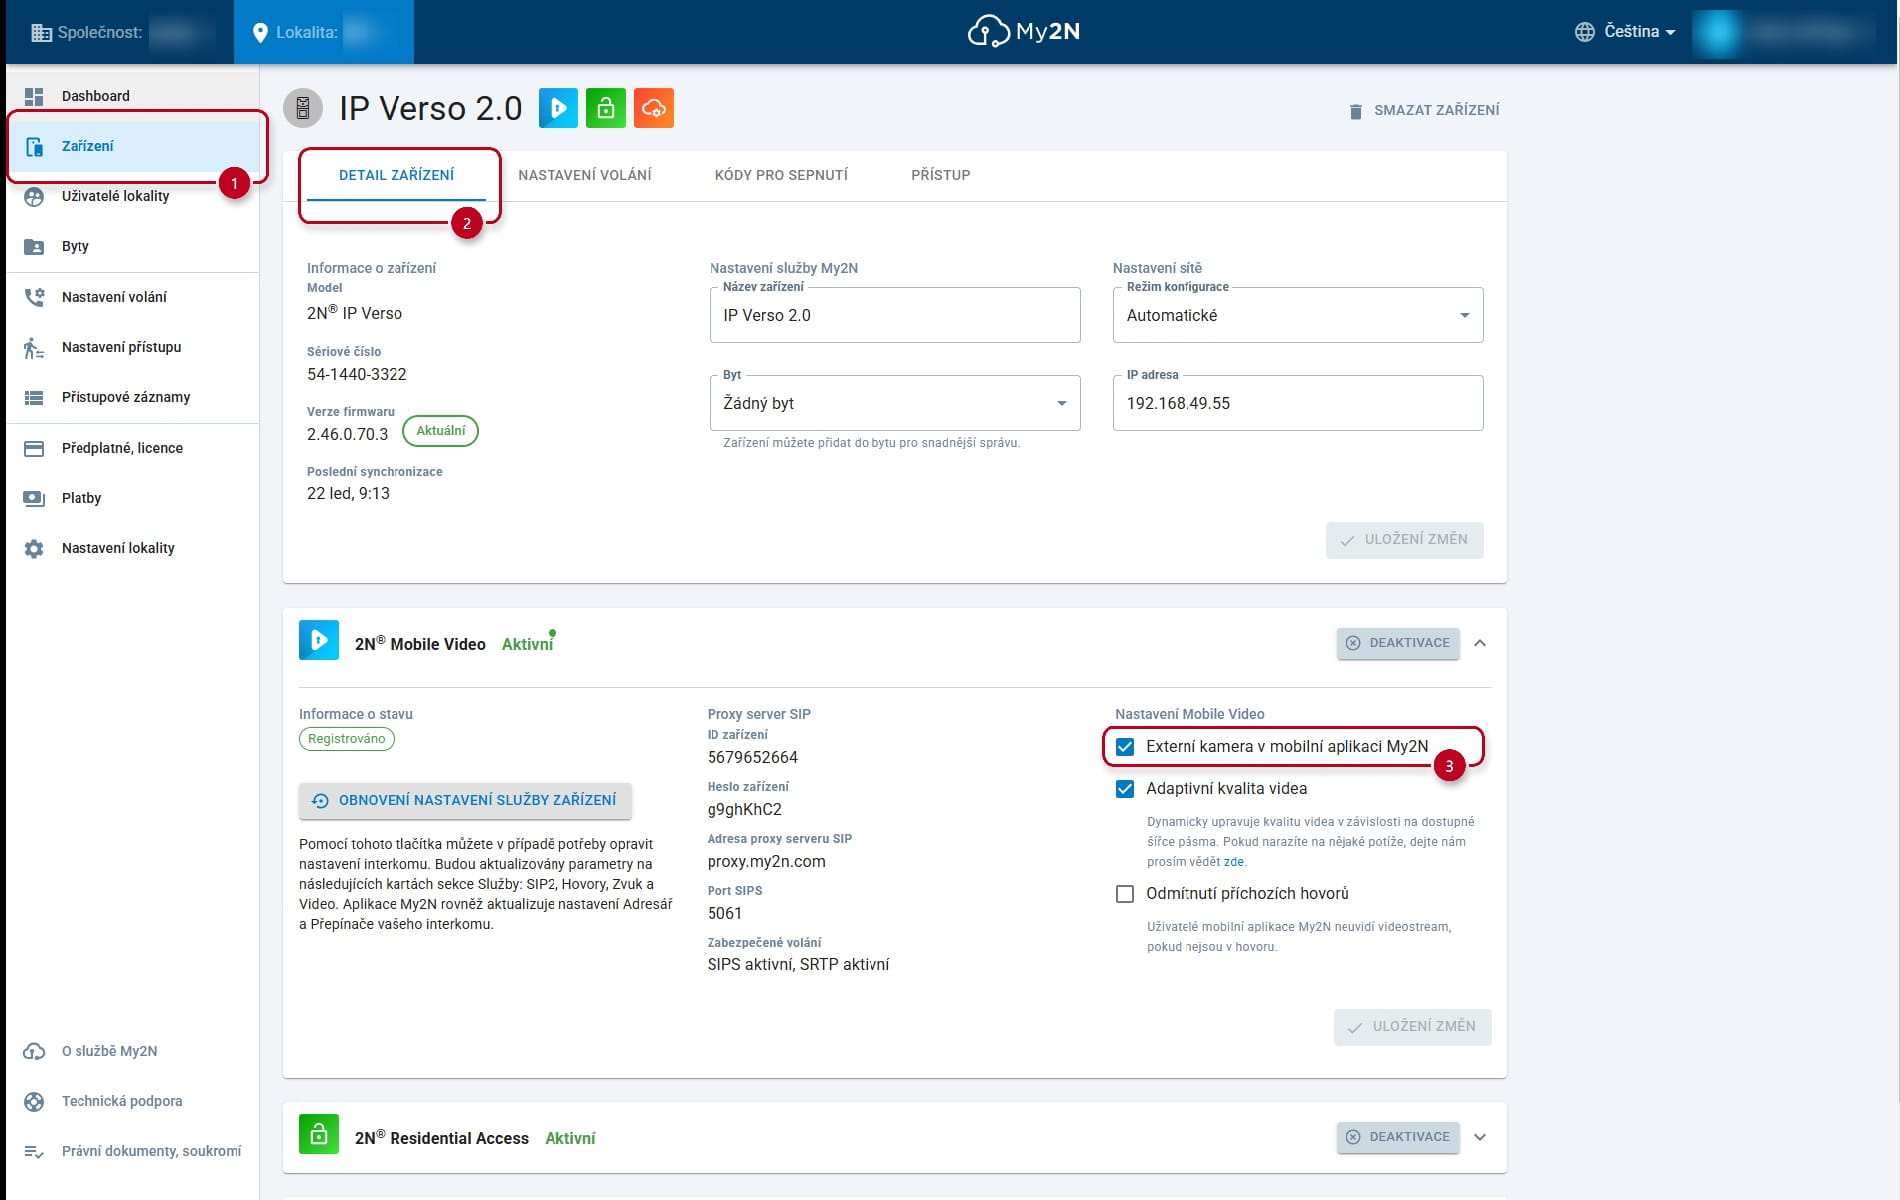
Task: Click the Název zařízení input field
Action: pos(895,315)
